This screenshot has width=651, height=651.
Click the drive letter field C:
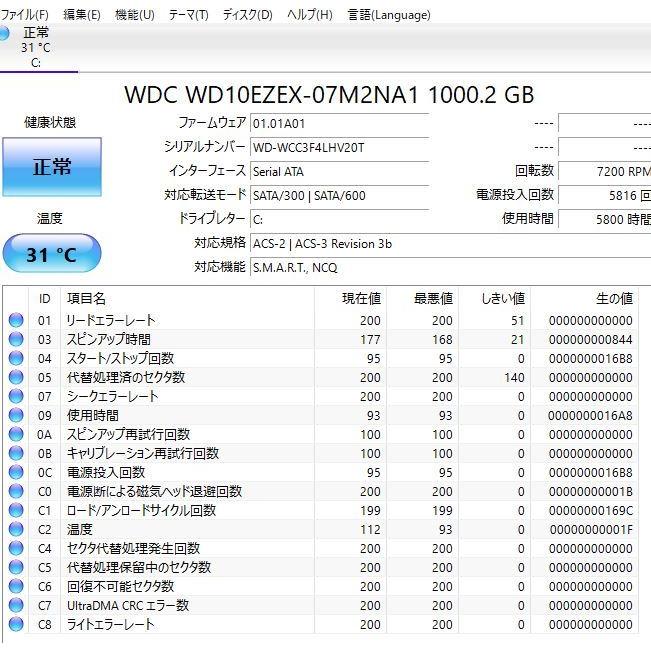coord(340,220)
